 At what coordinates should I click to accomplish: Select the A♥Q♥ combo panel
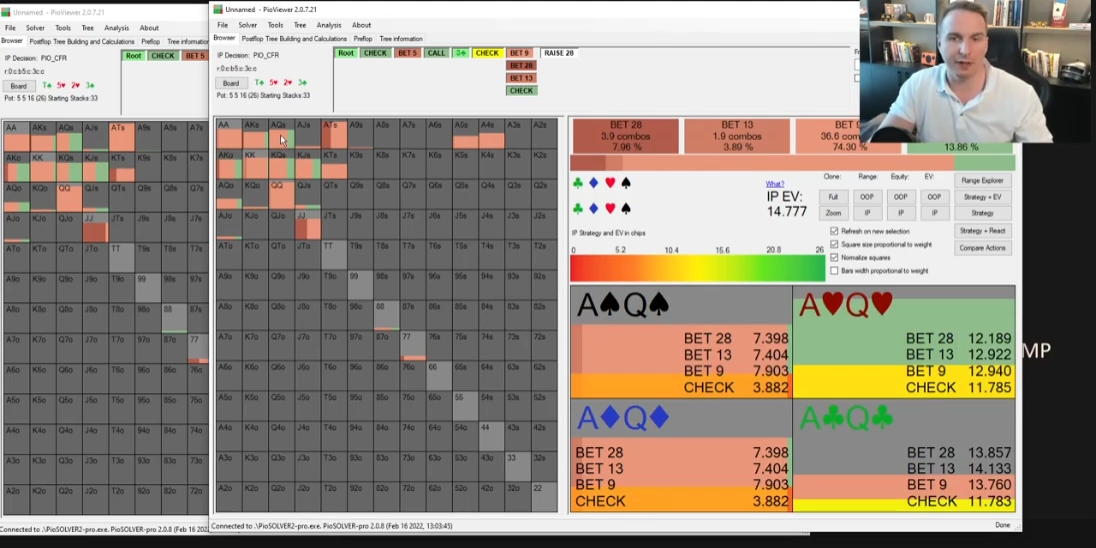904,342
